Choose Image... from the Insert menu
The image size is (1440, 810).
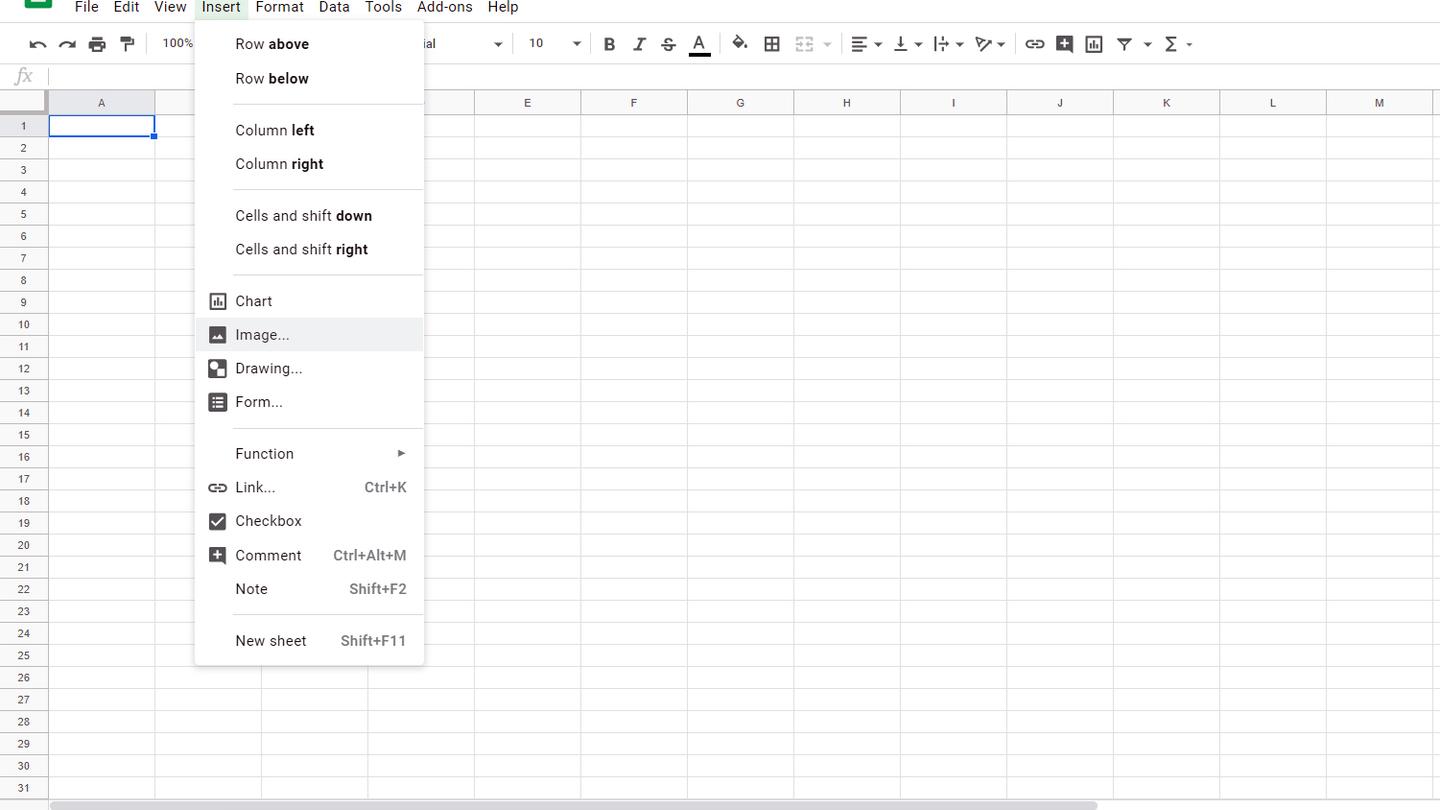pyautogui.click(x=262, y=335)
